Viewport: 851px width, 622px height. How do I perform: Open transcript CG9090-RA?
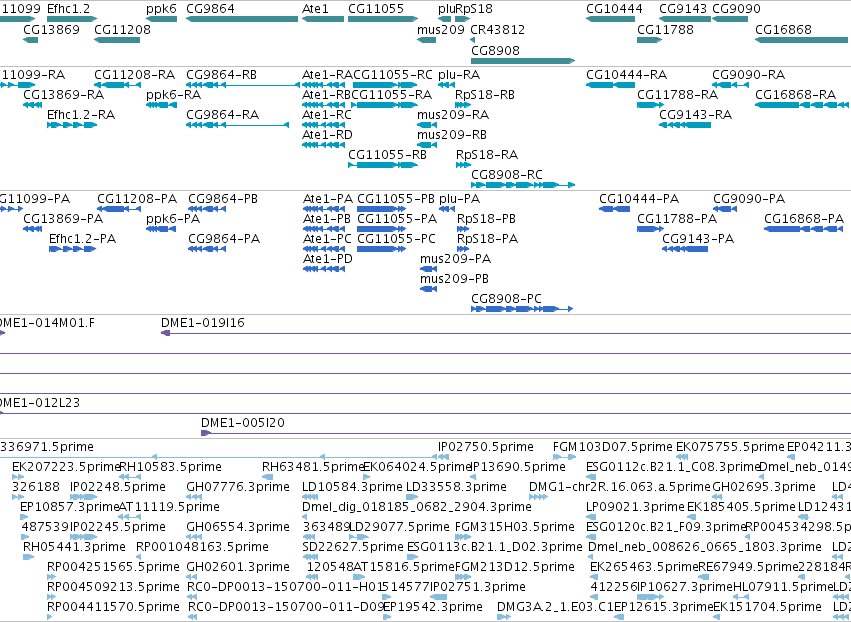click(731, 85)
